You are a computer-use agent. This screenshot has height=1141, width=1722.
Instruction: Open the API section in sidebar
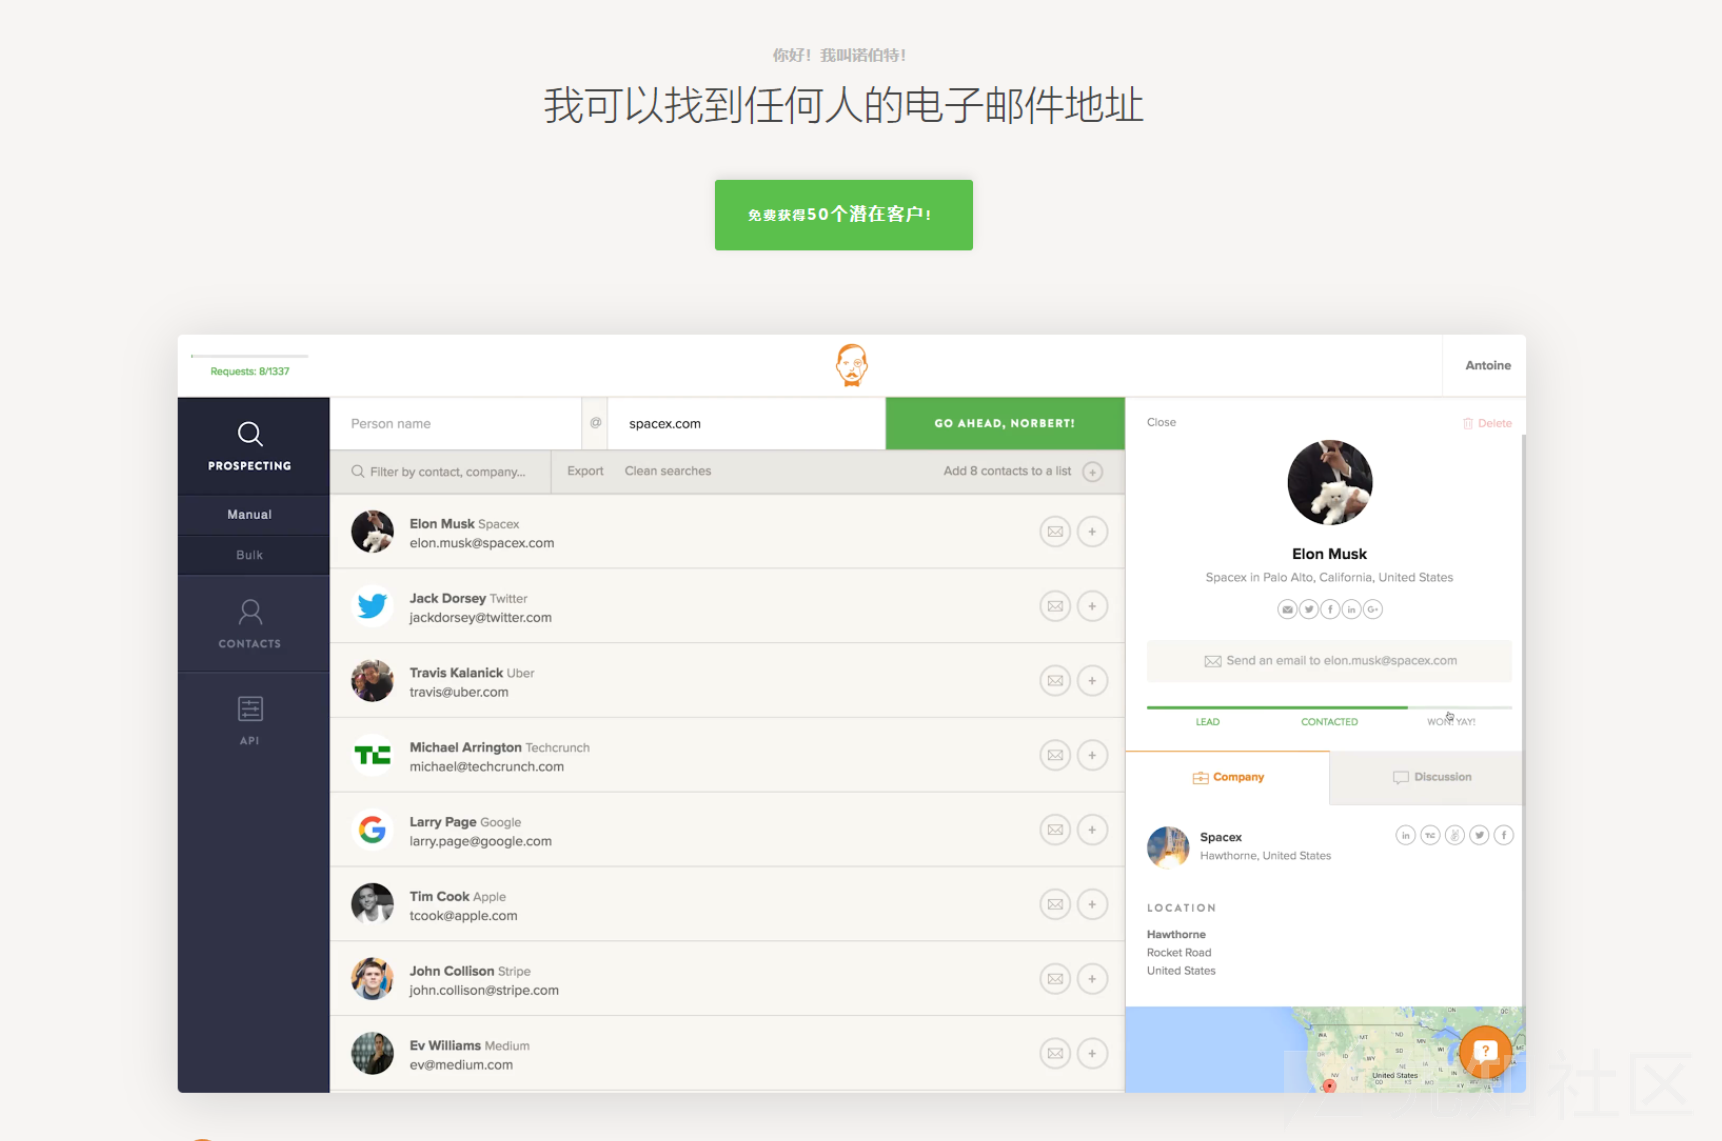click(250, 720)
